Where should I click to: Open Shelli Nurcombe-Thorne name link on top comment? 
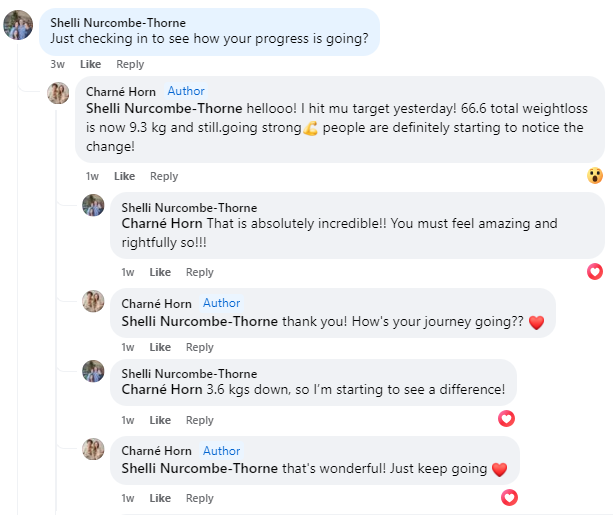tap(118, 22)
